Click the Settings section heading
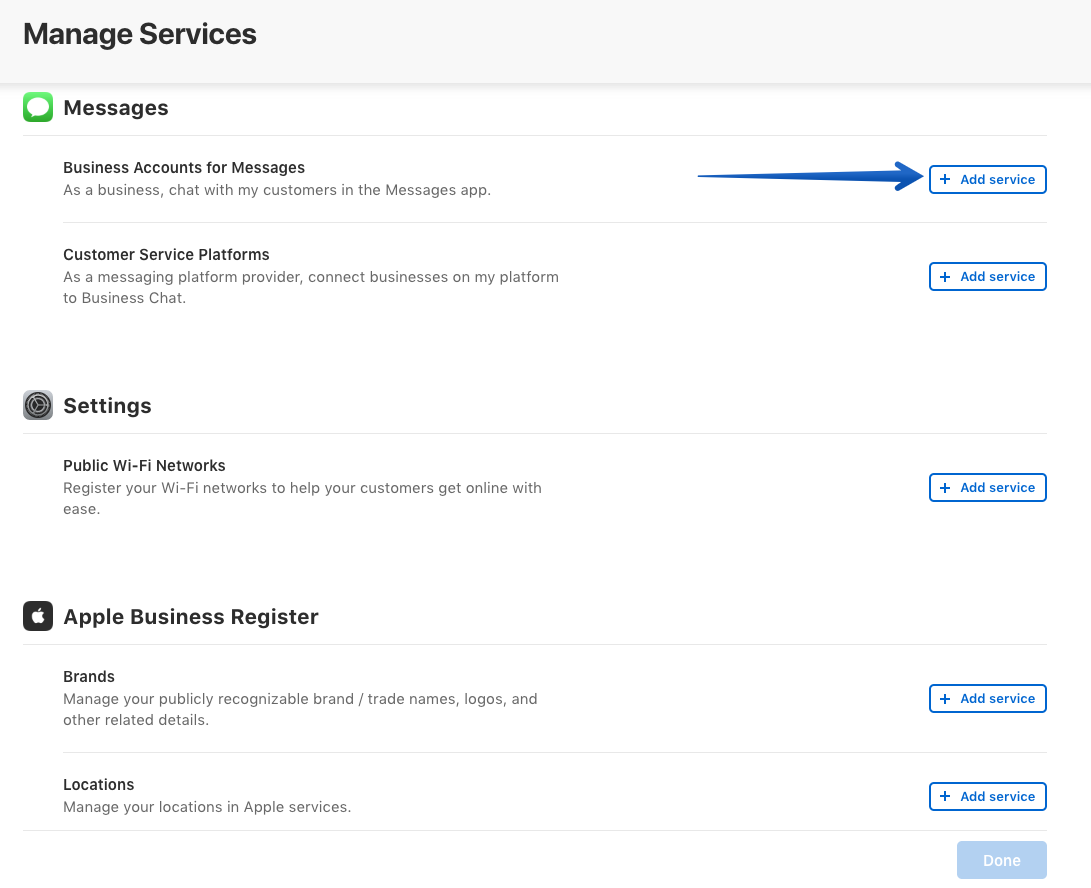 click(107, 406)
